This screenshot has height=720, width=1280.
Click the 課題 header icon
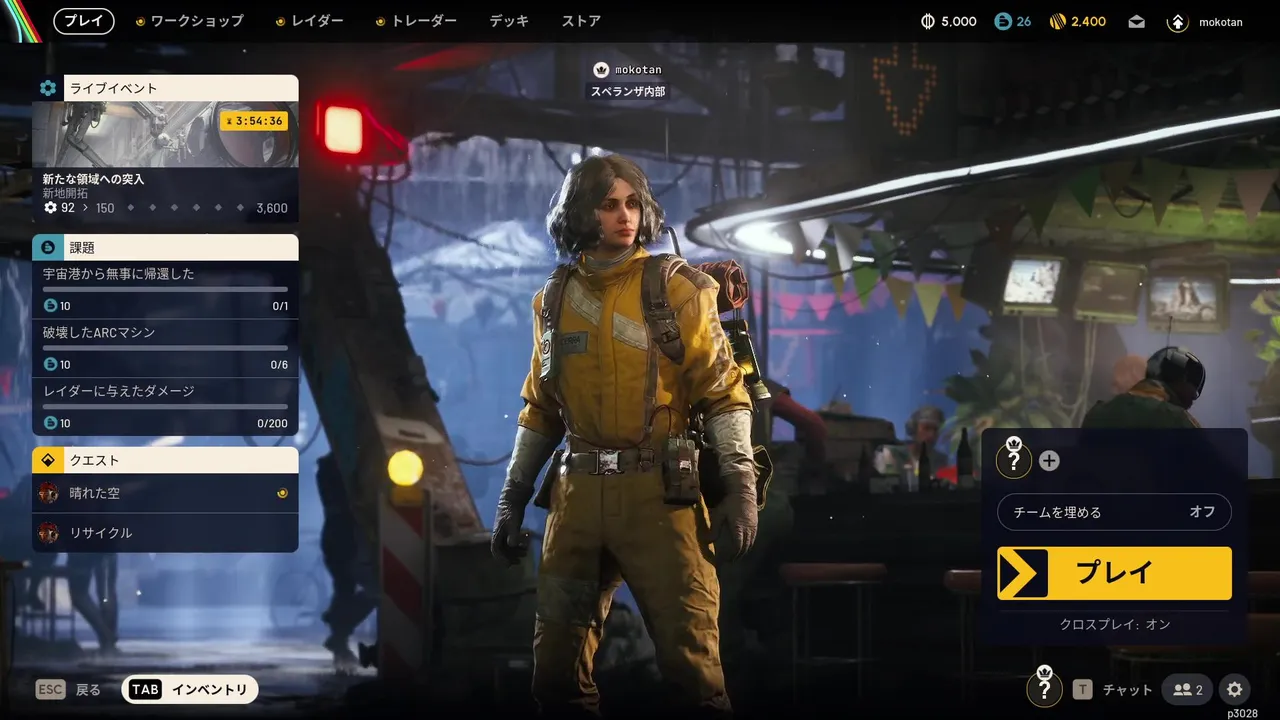(x=47, y=247)
